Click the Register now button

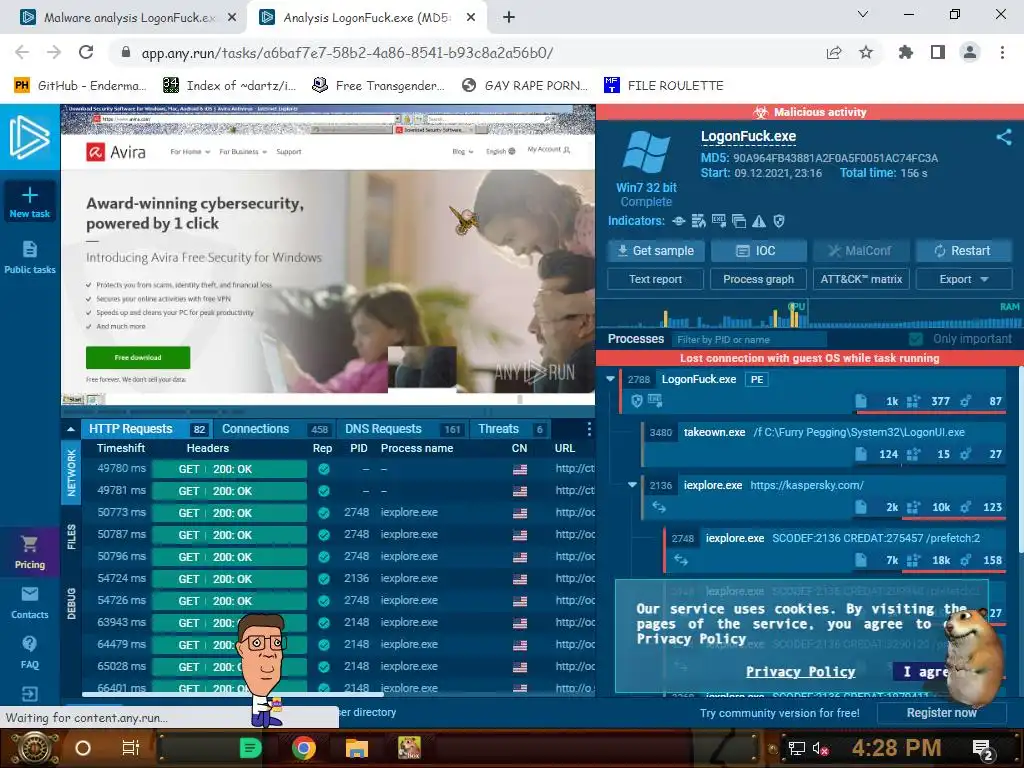pyautogui.click(x=941, y=713)
